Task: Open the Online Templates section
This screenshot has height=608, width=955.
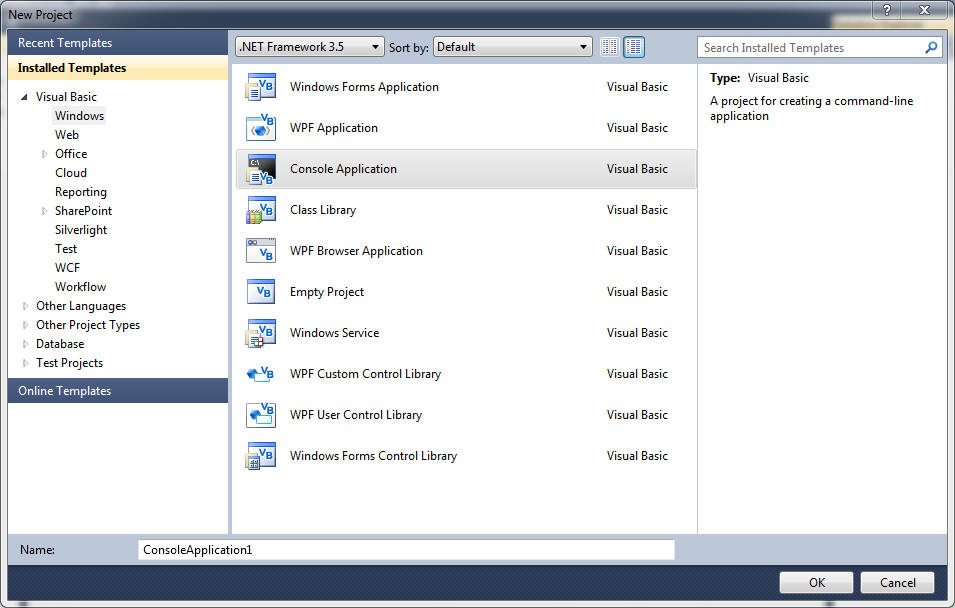Action: [118, 391]
